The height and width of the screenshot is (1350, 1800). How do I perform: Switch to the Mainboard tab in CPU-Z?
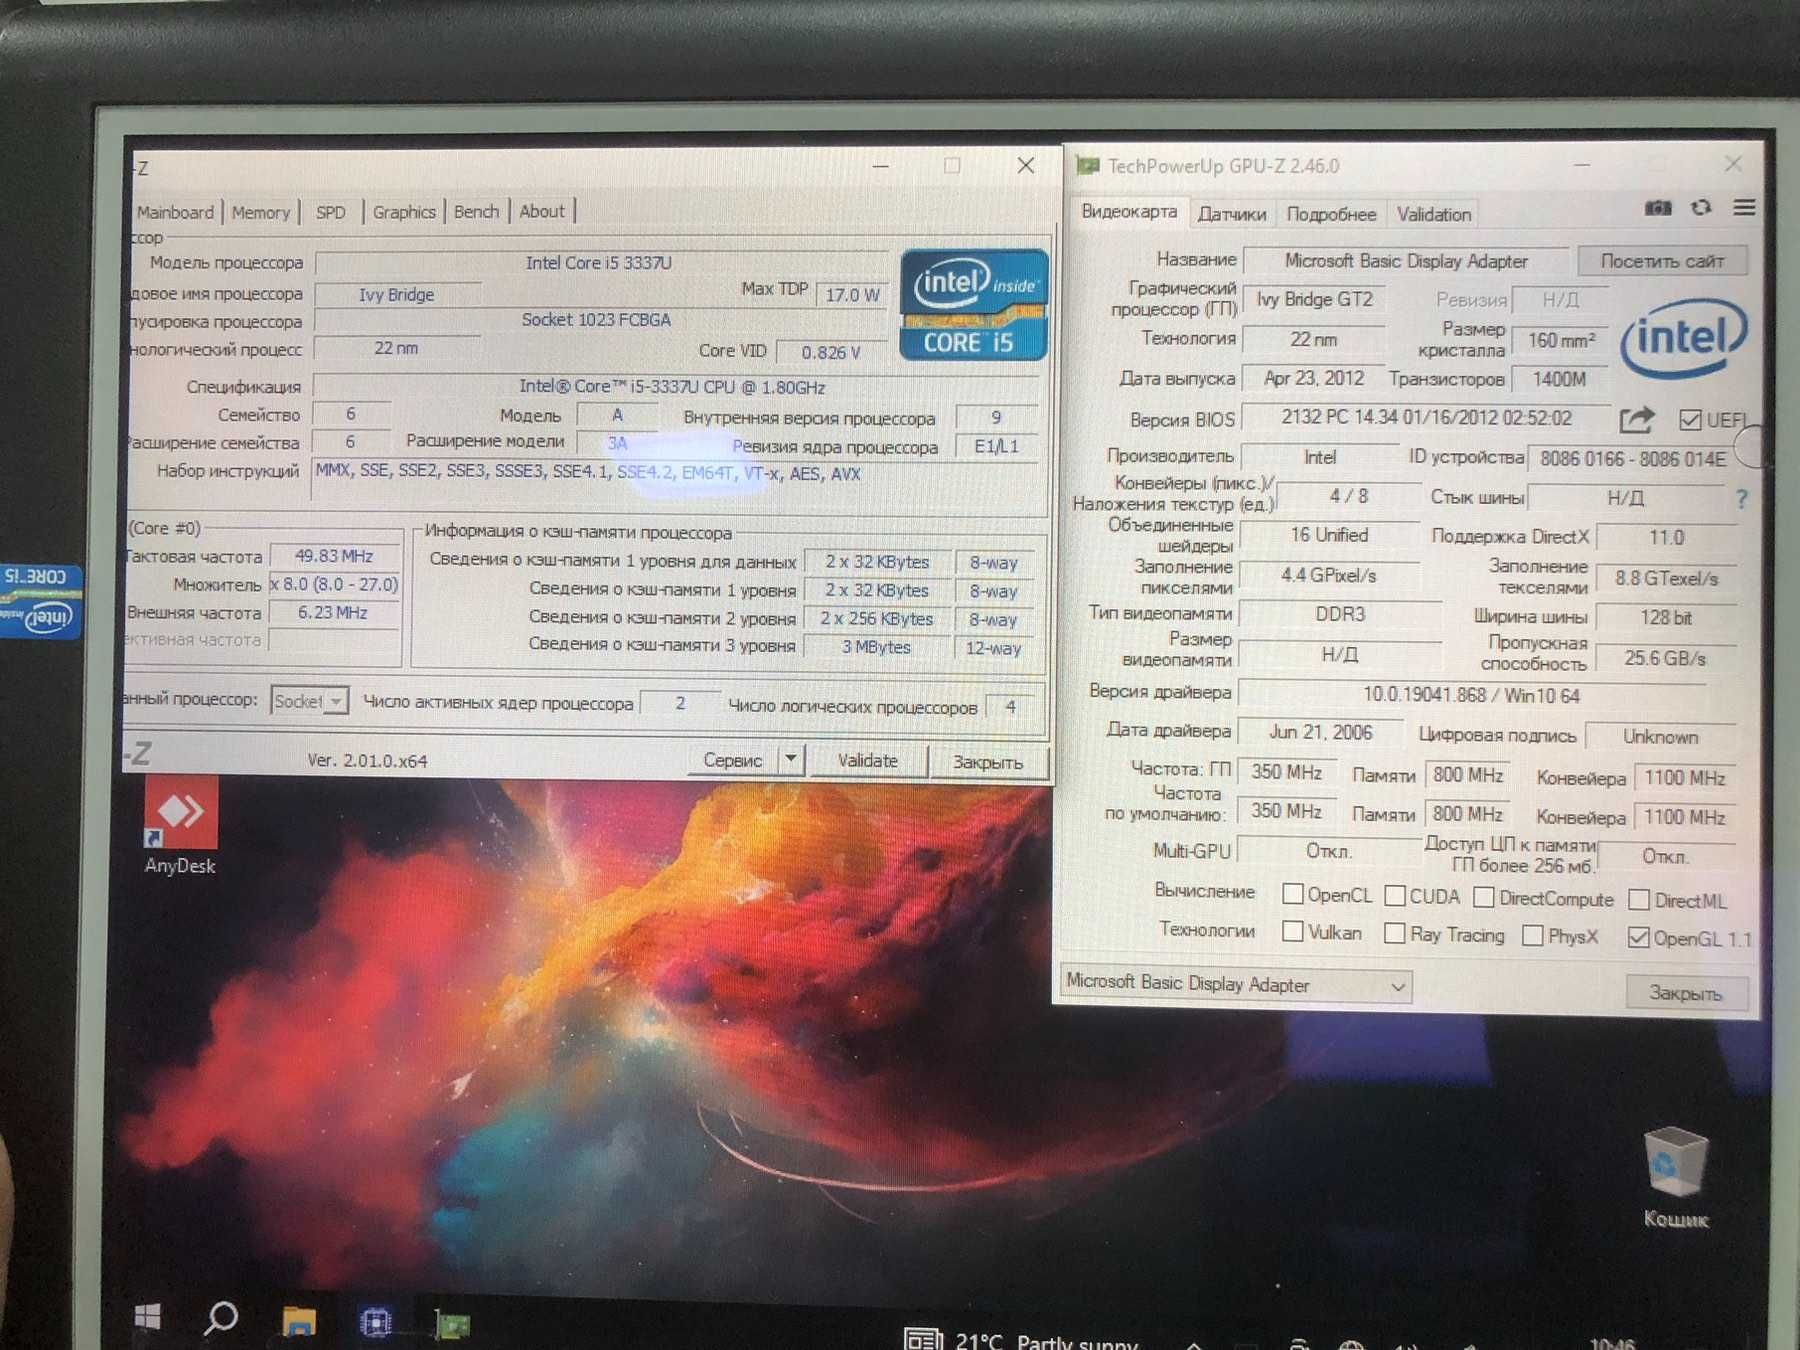(175, 212)
